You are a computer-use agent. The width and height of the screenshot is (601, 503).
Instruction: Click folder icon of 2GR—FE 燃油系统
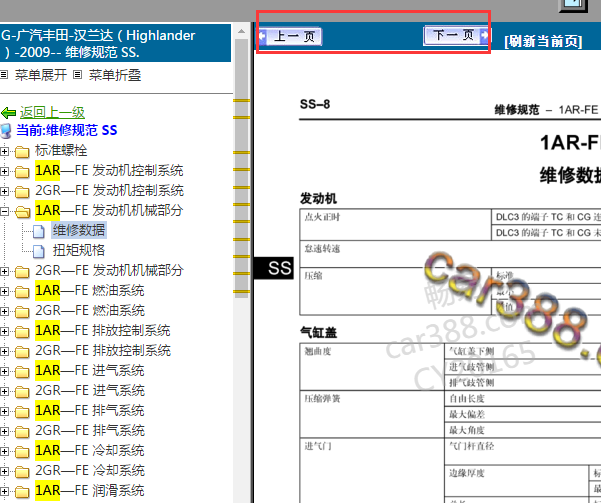pos(22,312)
